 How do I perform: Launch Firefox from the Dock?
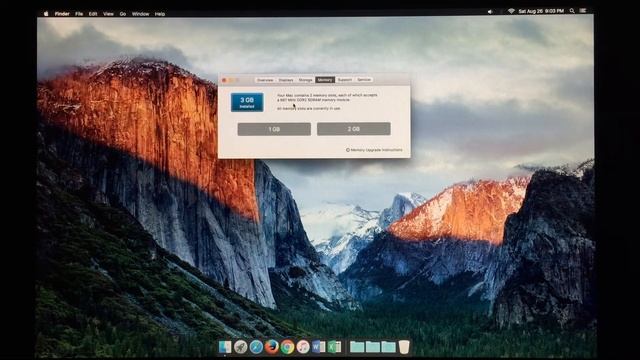pos(271,347)
